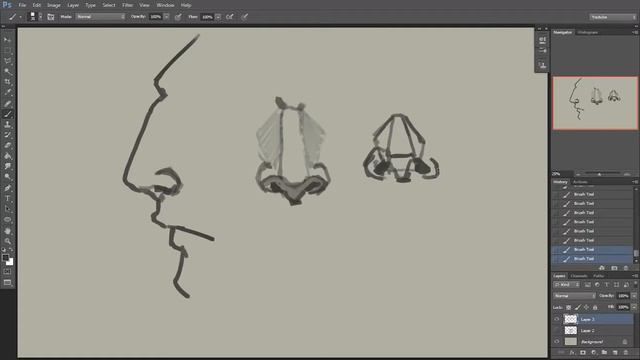Screen dimensions: 640x360
Task: Select the Pen tool
Action: click(x=7, y=188)
